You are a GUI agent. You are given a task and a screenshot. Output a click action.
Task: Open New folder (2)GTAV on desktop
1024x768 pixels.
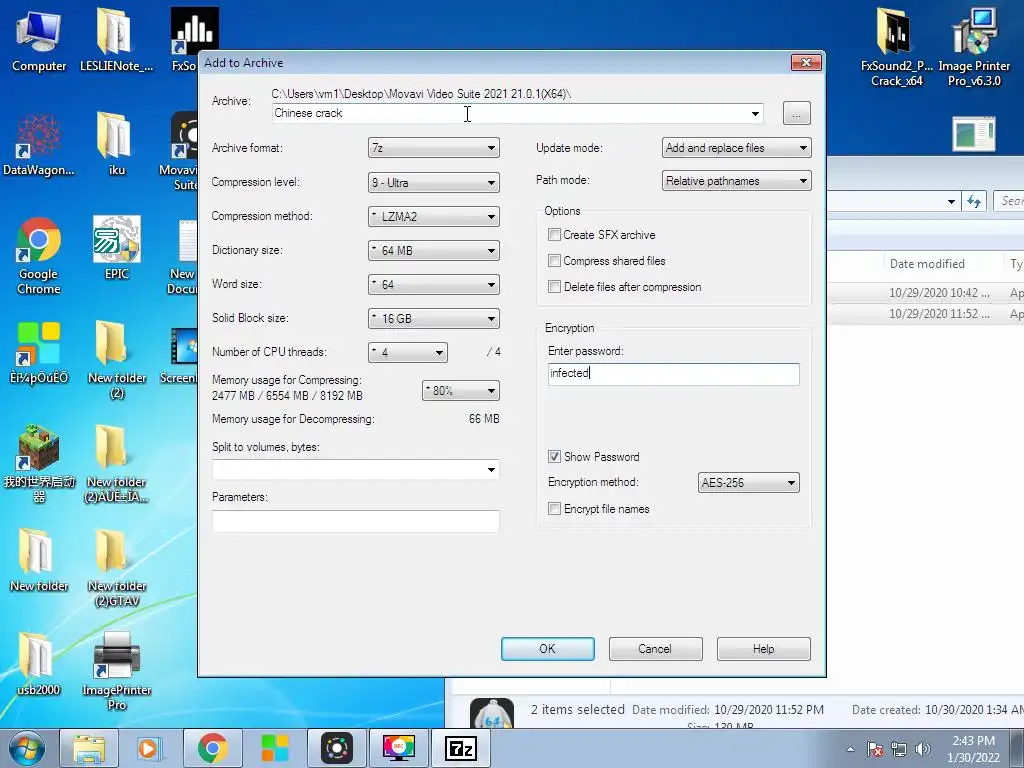pyautogui.click(x=116, y=568)
